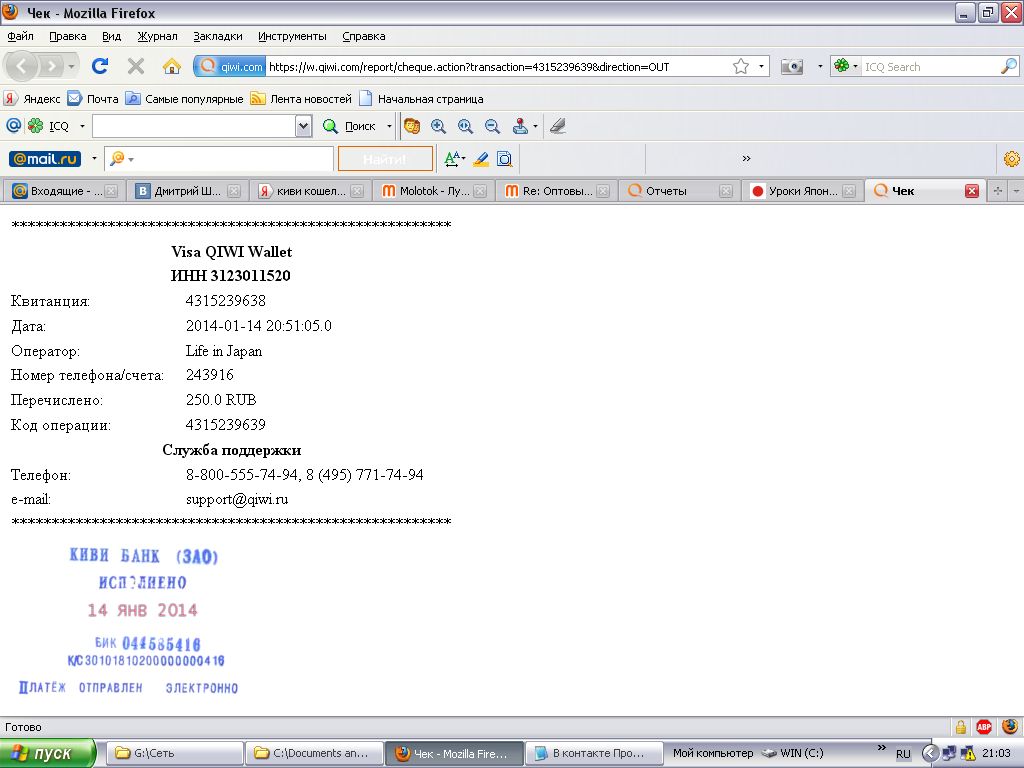Open the Правка menu
The width and height of the screenshot is (1024, 768).
[67, 37]
